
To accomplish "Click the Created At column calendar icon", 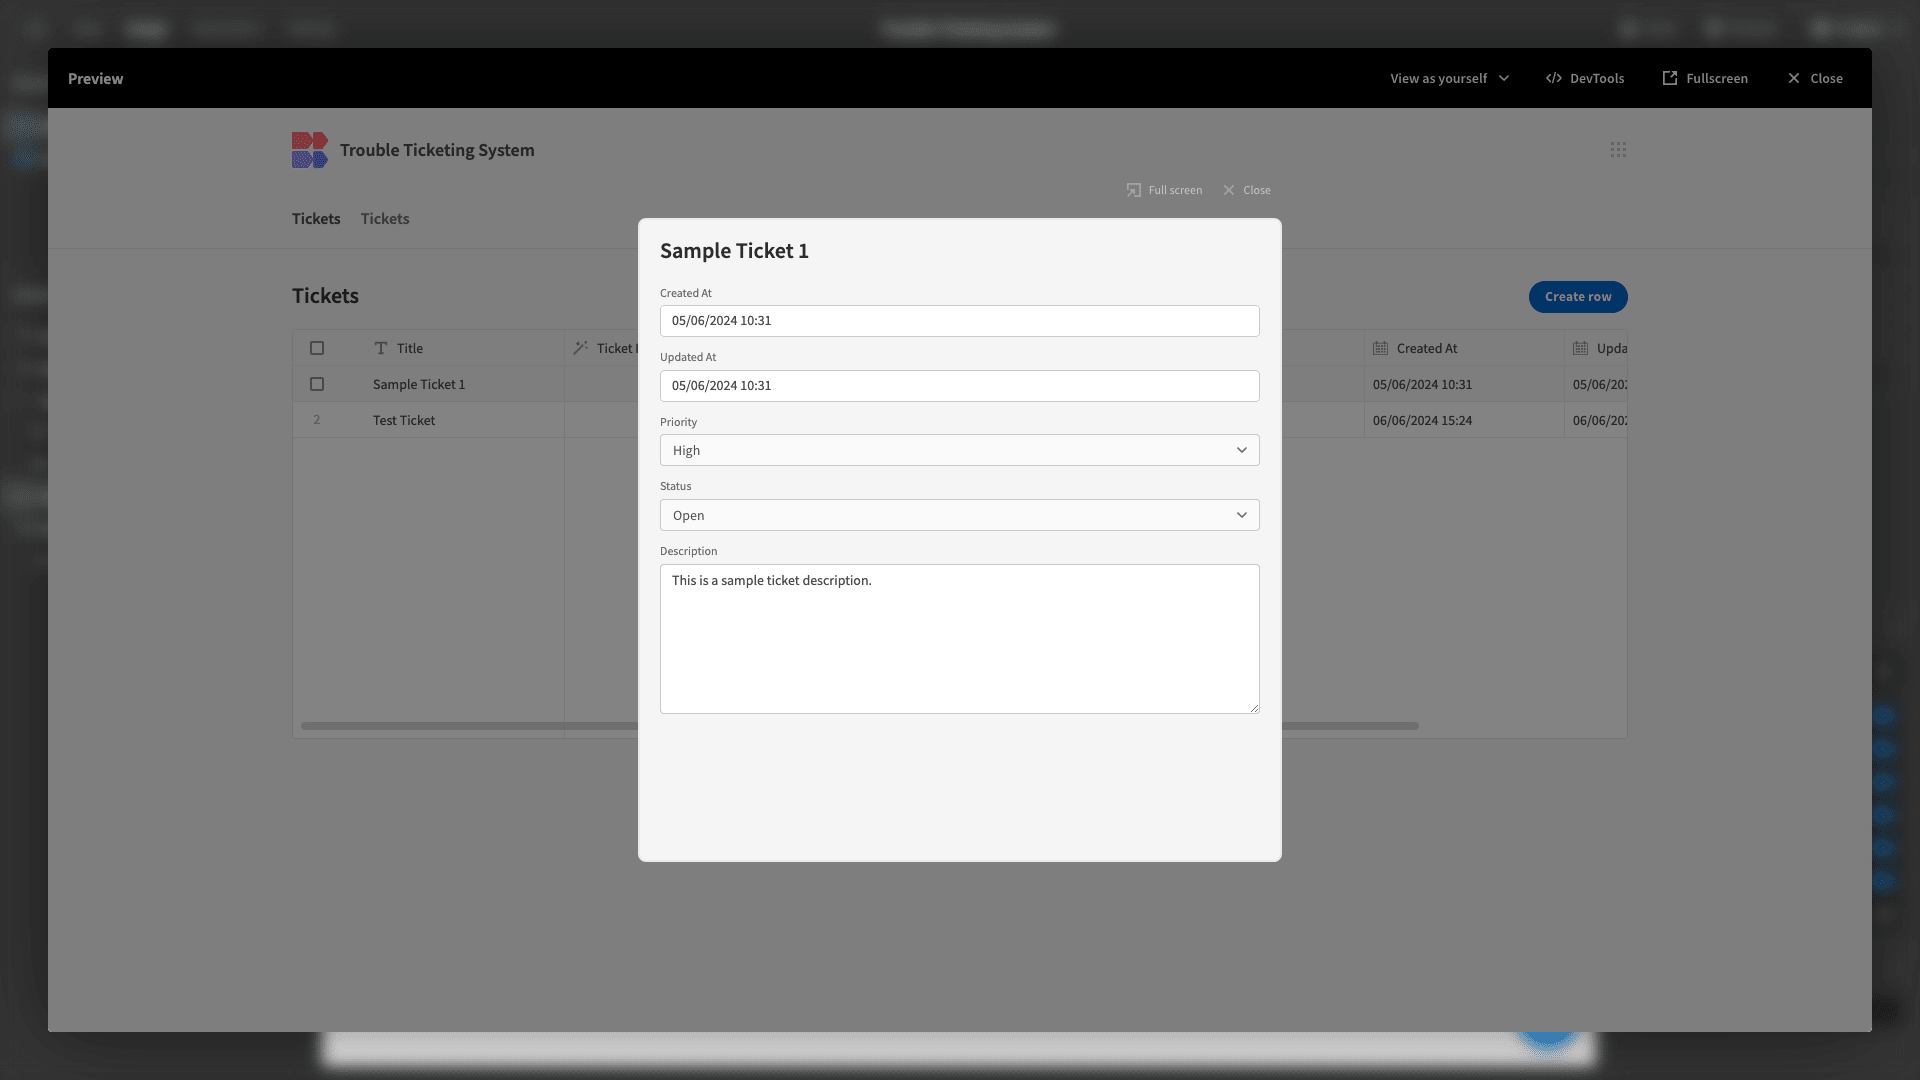I will coord(1380,348).
